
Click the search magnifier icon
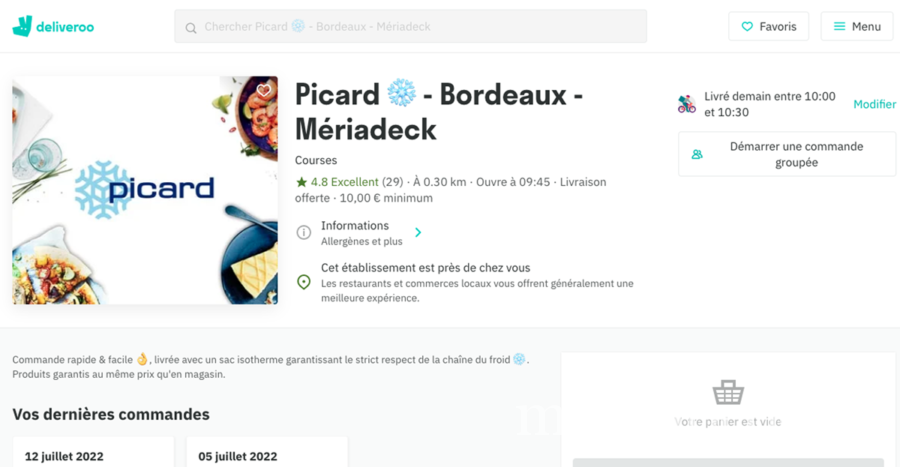191,27
